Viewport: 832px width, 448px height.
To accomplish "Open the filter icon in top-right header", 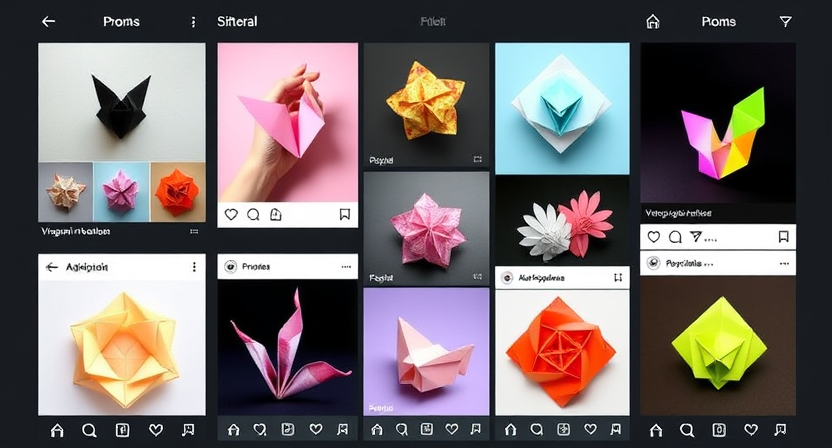I will point(784,21).
